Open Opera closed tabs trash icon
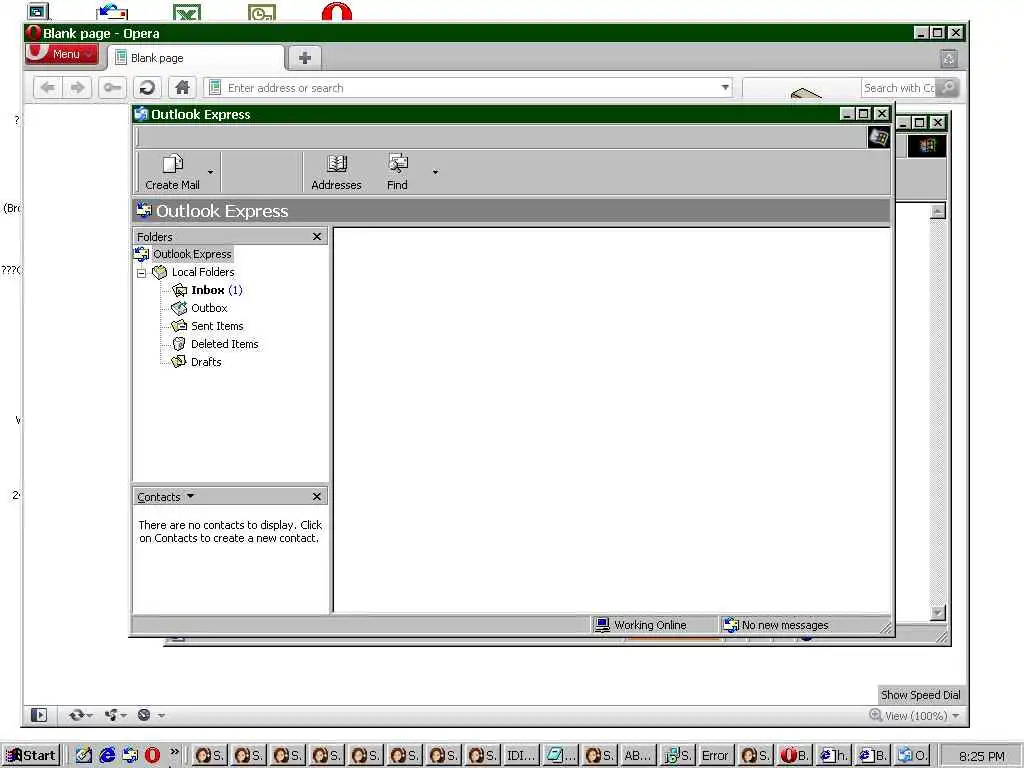This screenshot has width=1024, height=768. pos(949,59)
